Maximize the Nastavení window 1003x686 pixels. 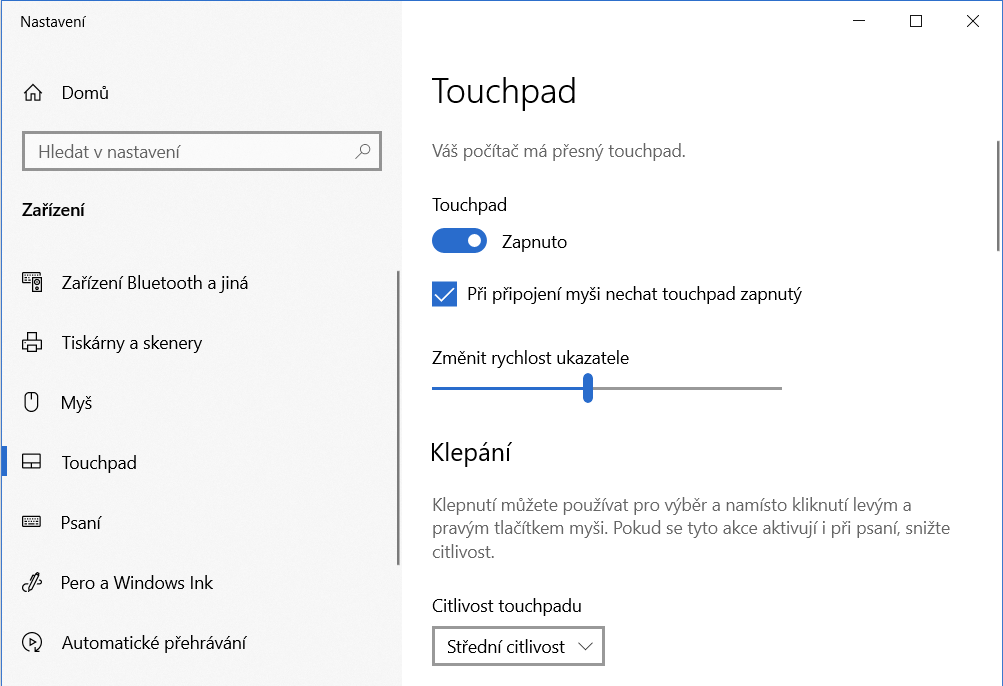point(916,21)
